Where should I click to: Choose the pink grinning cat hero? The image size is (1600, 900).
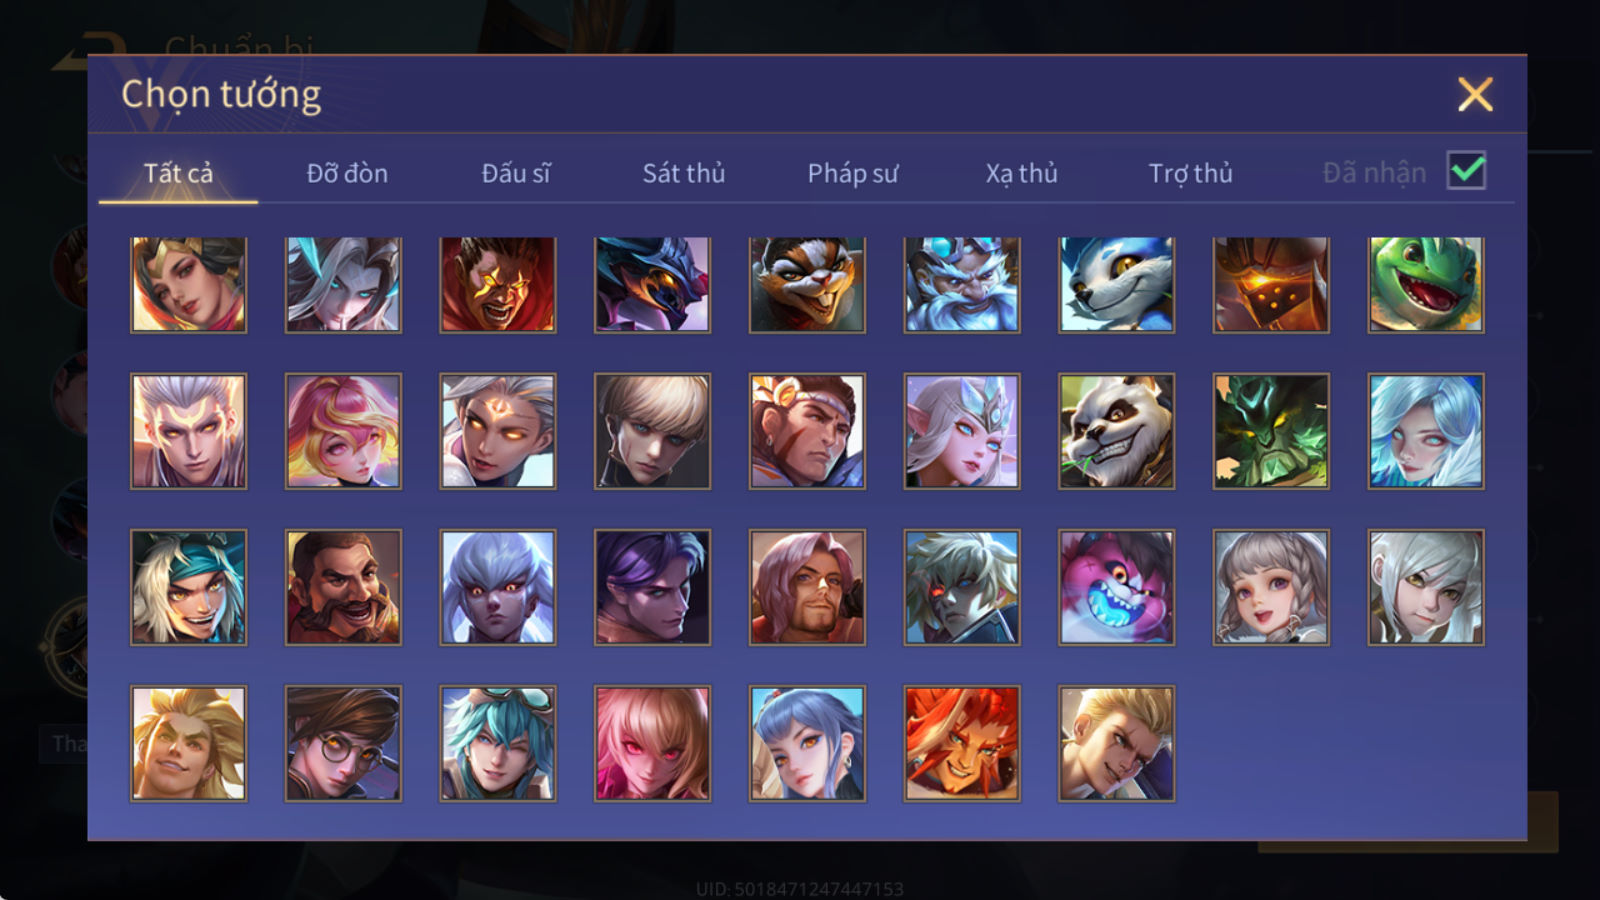[x=1117, y=587]
